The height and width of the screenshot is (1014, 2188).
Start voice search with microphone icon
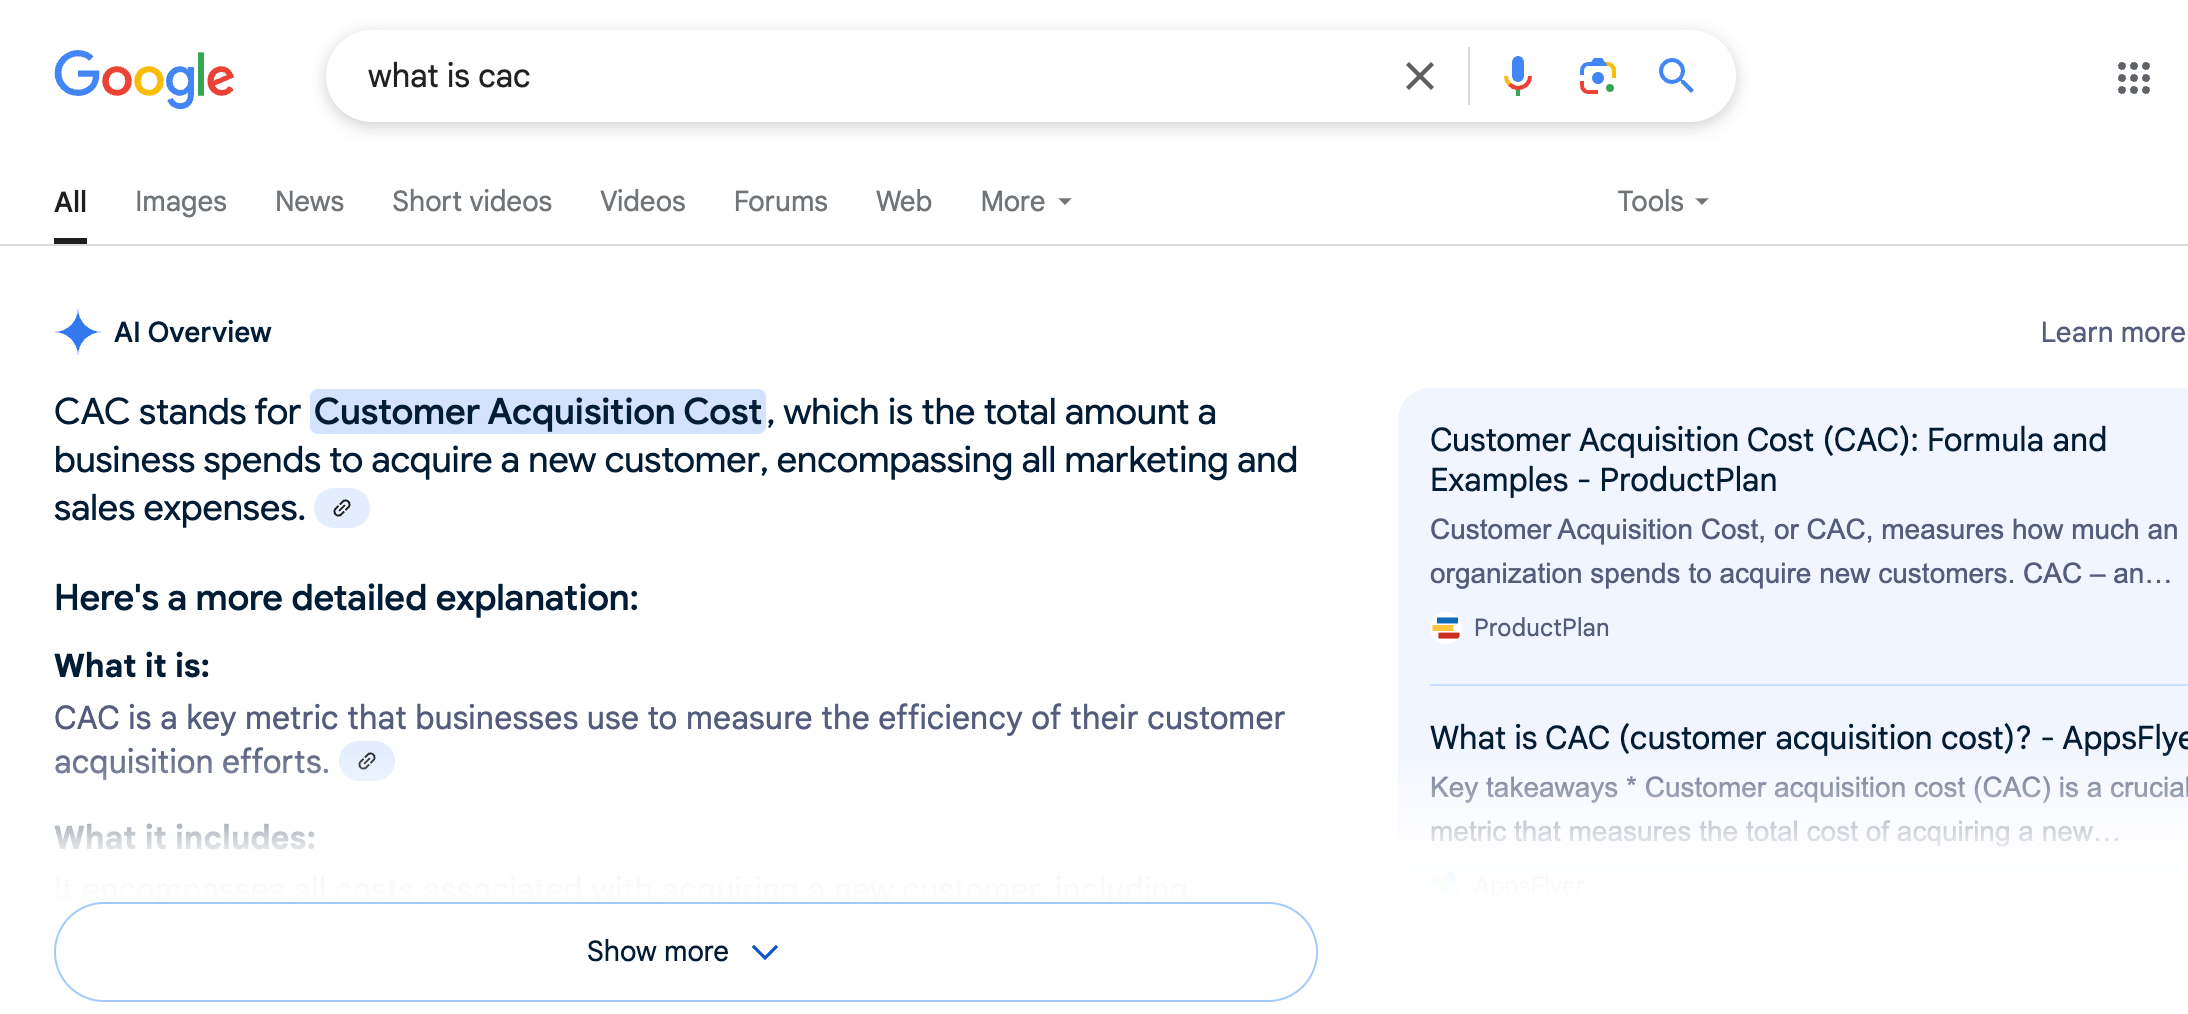(1517, 76)
